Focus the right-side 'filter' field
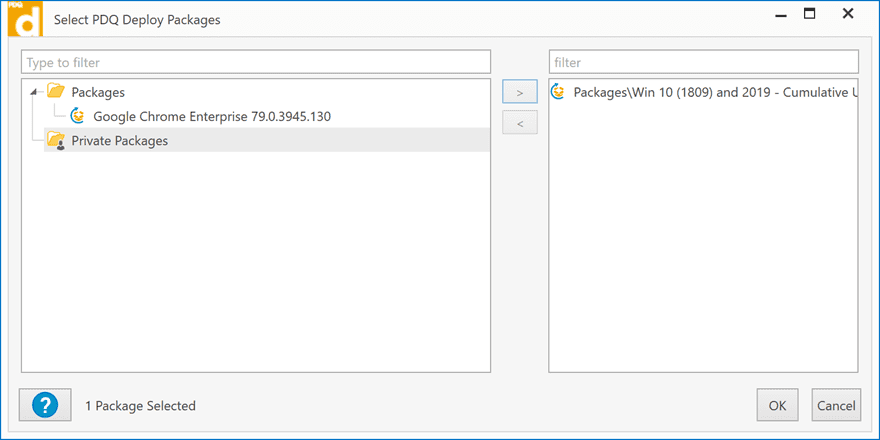Image resolution: width=880 pixels, height=440 pixels. 704,62
